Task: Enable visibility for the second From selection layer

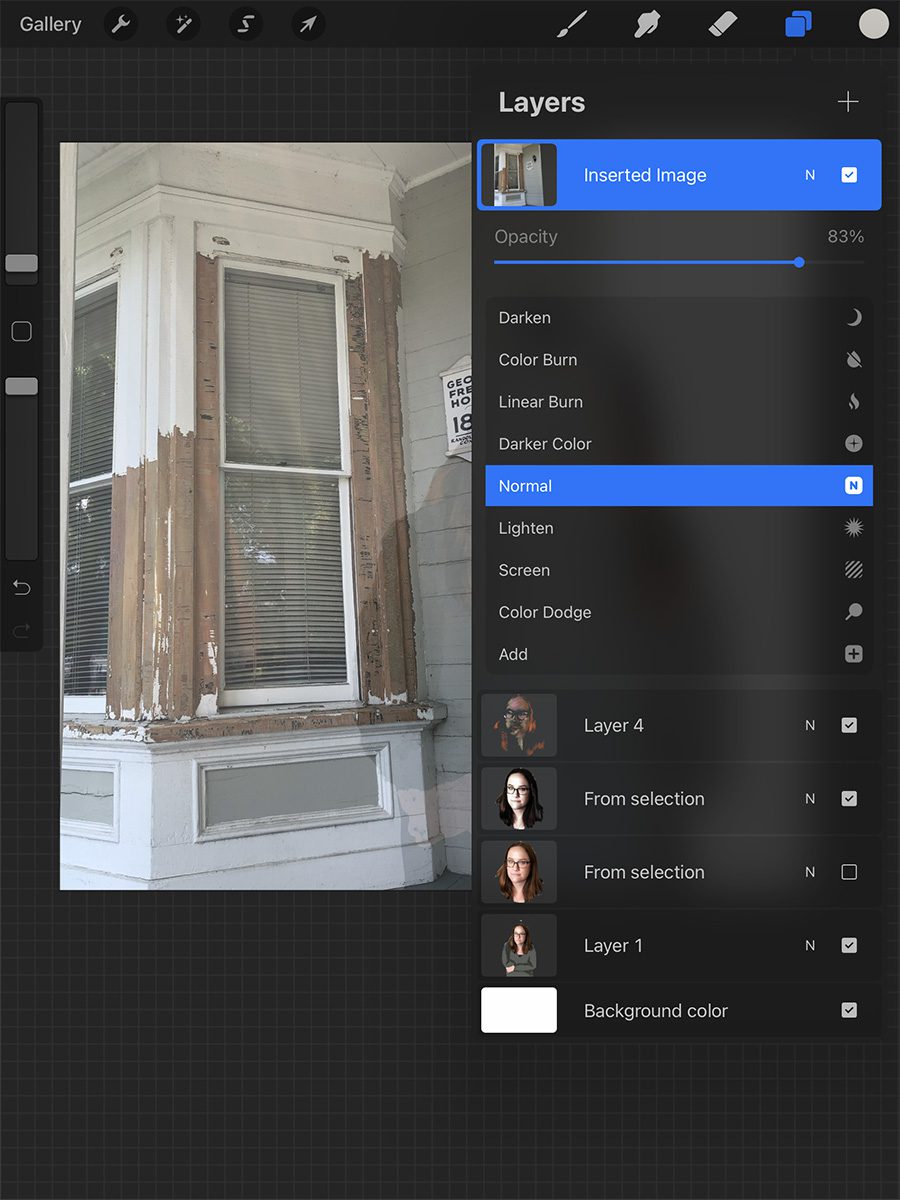Action: [849, 872]
